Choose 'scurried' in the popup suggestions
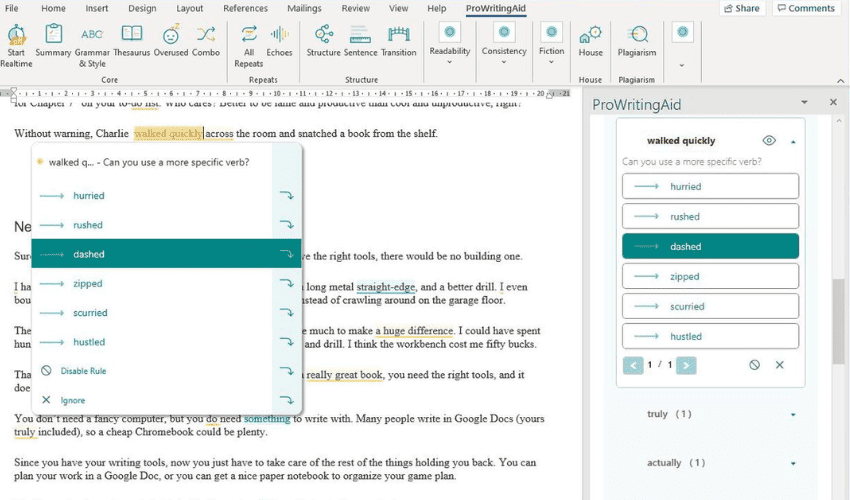Viewport: 850px width, 500px height. 152,312
